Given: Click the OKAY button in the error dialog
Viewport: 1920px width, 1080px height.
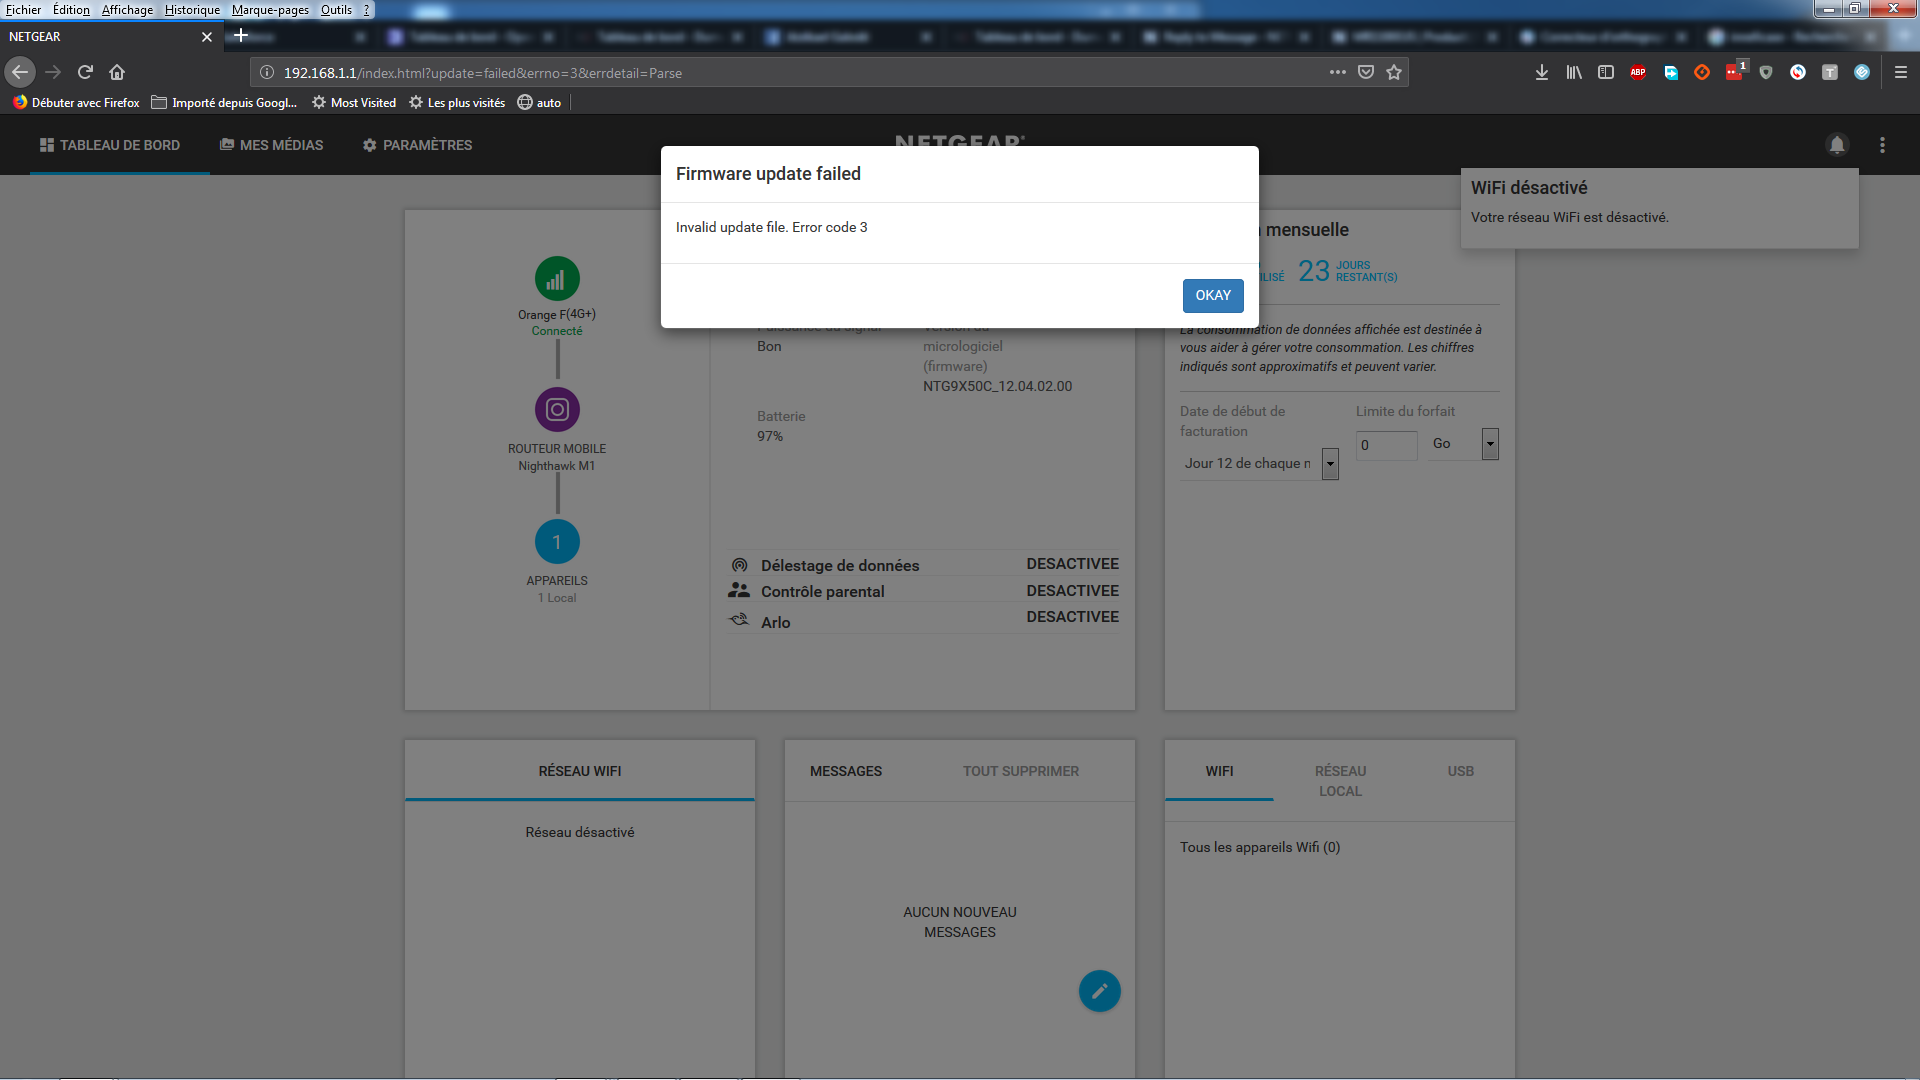Looking at the screenshot, I should click(x=1213, y=295).
